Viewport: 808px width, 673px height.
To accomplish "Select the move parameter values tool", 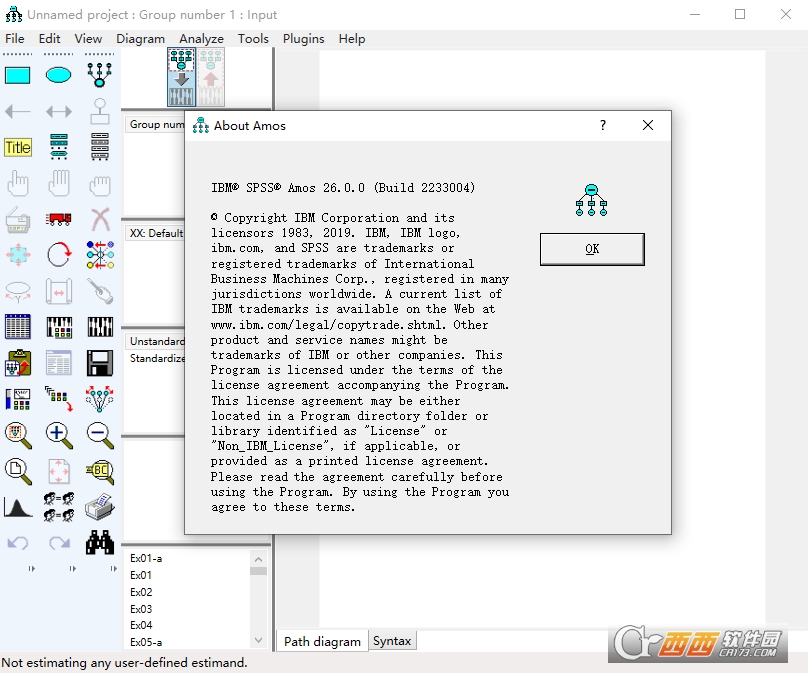I will coord(18,292).
